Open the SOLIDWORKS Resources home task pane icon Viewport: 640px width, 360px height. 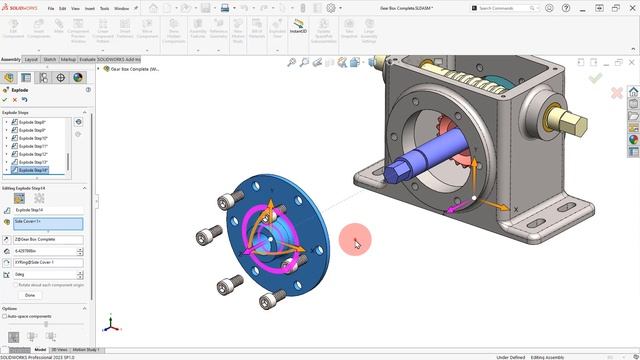(x=633, y=91)
